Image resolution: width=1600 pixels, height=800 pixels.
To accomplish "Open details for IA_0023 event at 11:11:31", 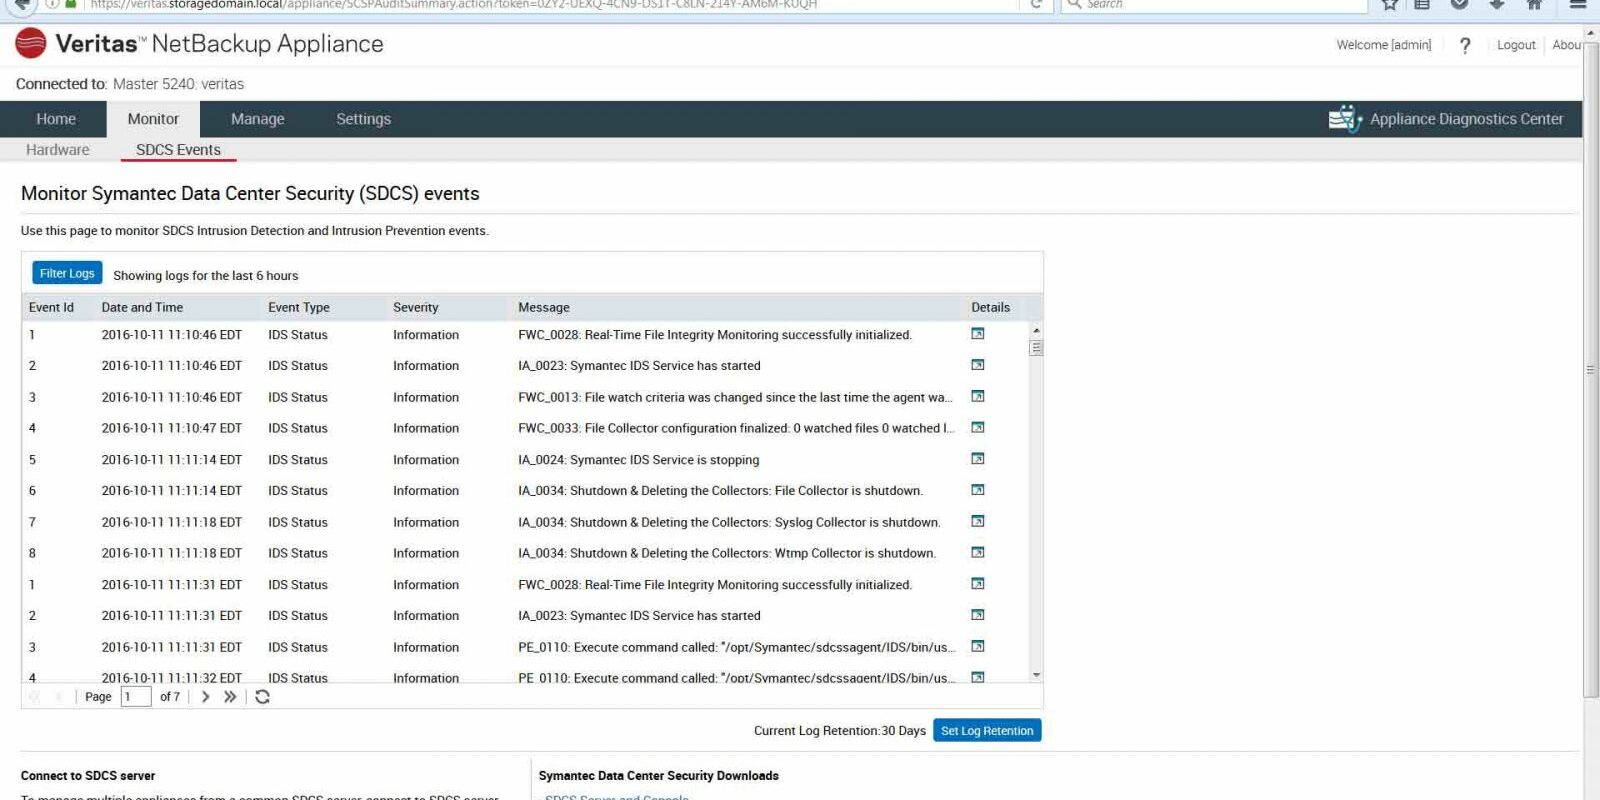I will pos(978,615).
